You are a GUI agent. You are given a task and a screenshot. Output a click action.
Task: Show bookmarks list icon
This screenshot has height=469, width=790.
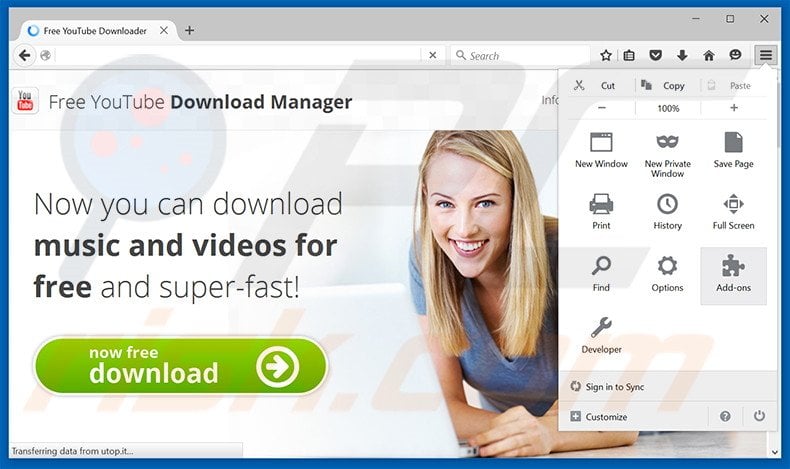click(629, 55)
